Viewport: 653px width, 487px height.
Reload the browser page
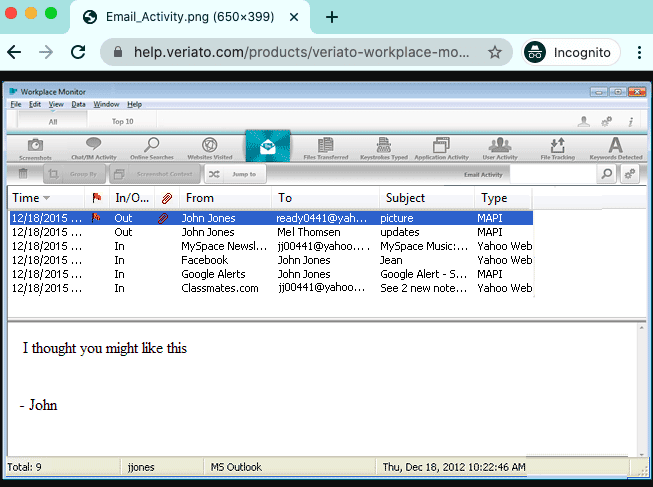click(x=78, y=52)
